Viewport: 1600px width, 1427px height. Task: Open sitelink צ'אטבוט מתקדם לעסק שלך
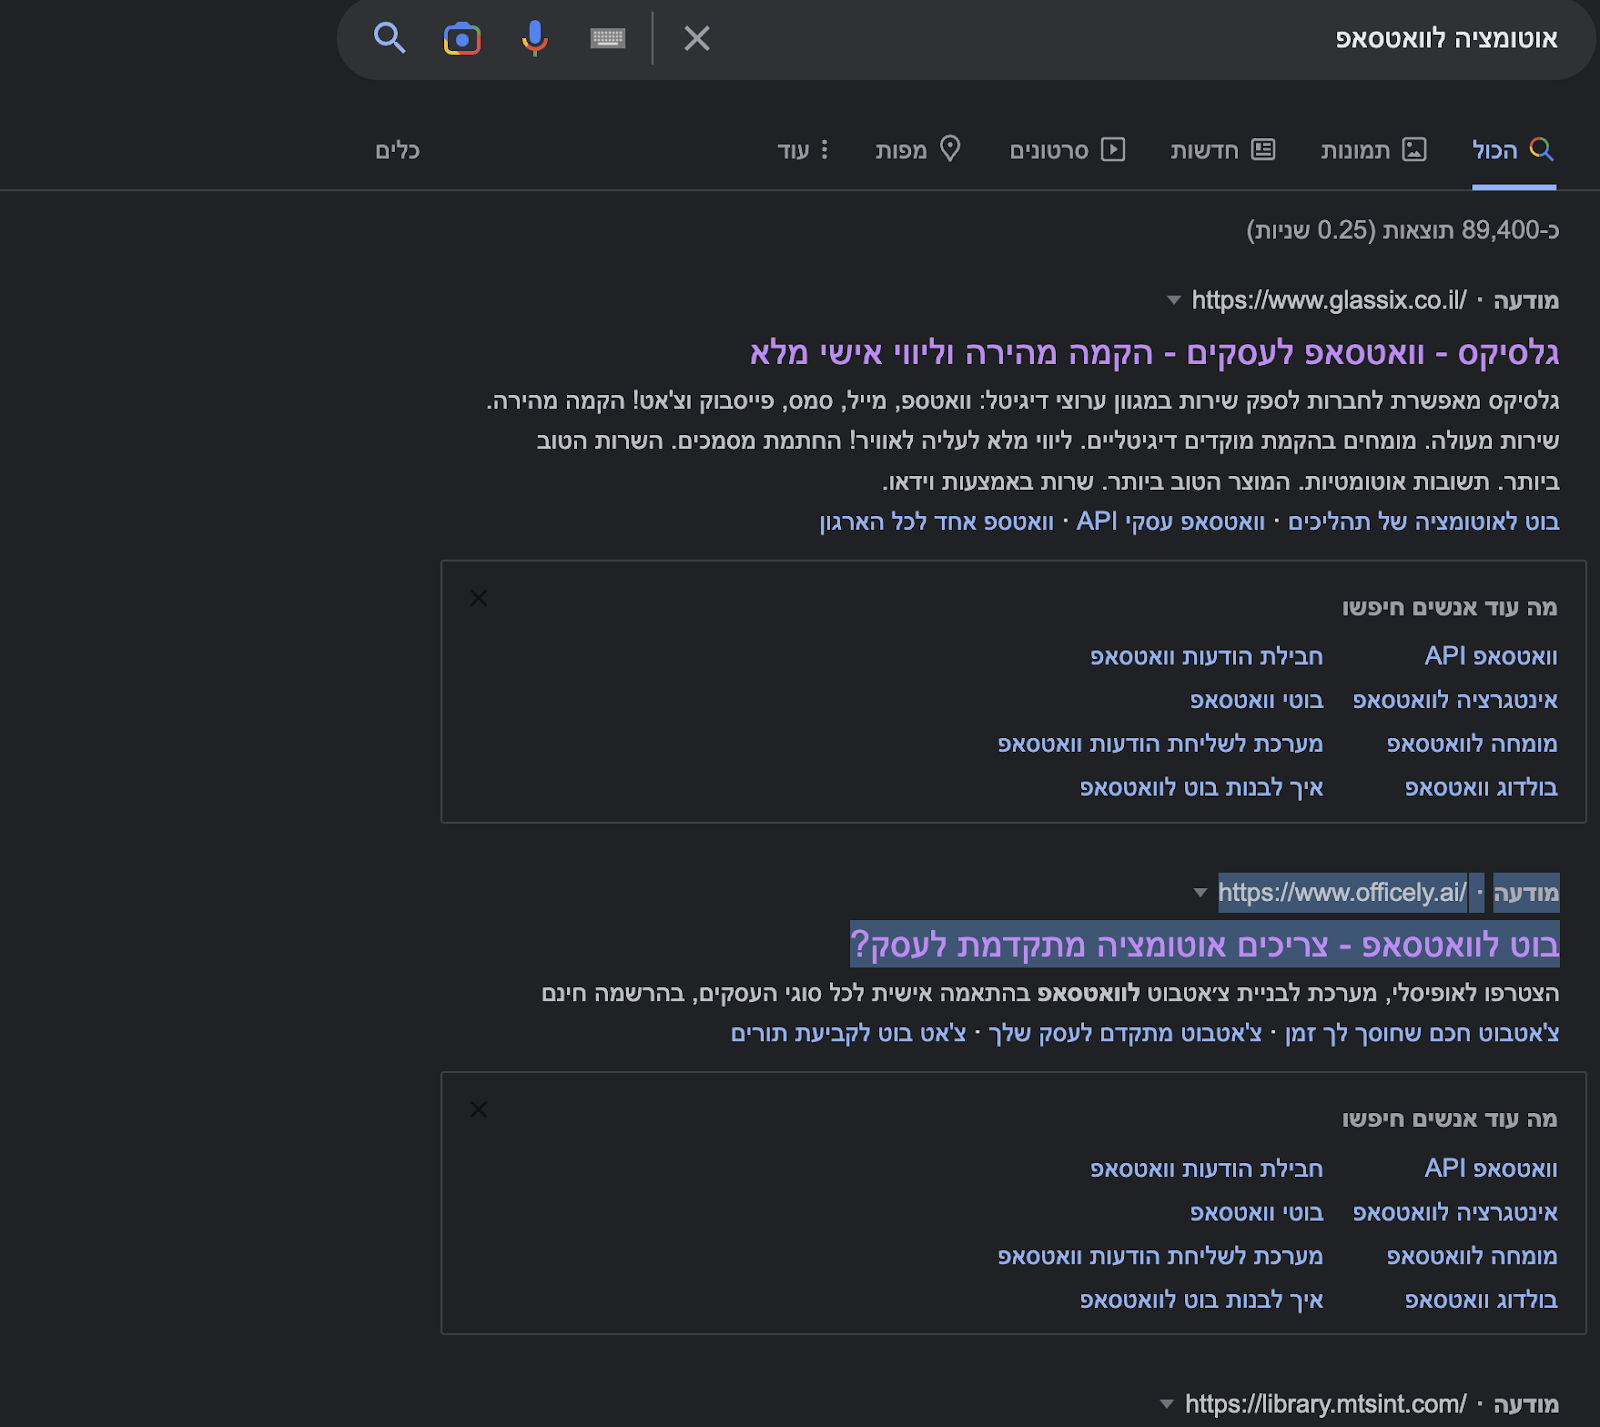(x=1125, y=1033)
